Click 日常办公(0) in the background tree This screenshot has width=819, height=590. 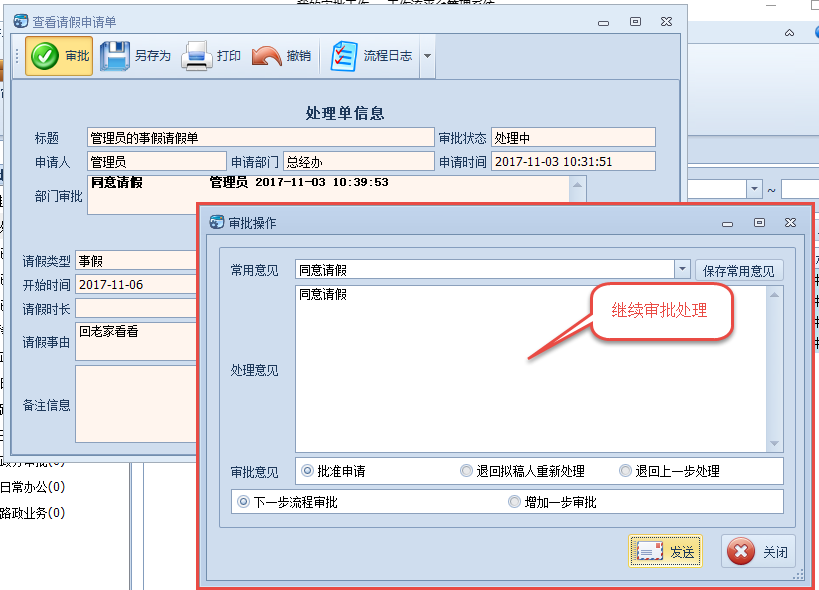pos(32,487)
